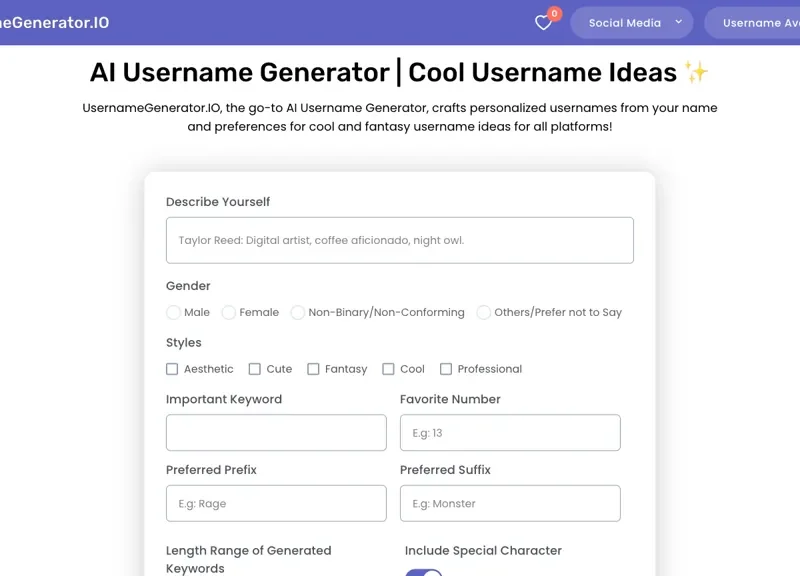Click the Important Keyword field
This screenshot has width=800, height=576.
point(276,432)
